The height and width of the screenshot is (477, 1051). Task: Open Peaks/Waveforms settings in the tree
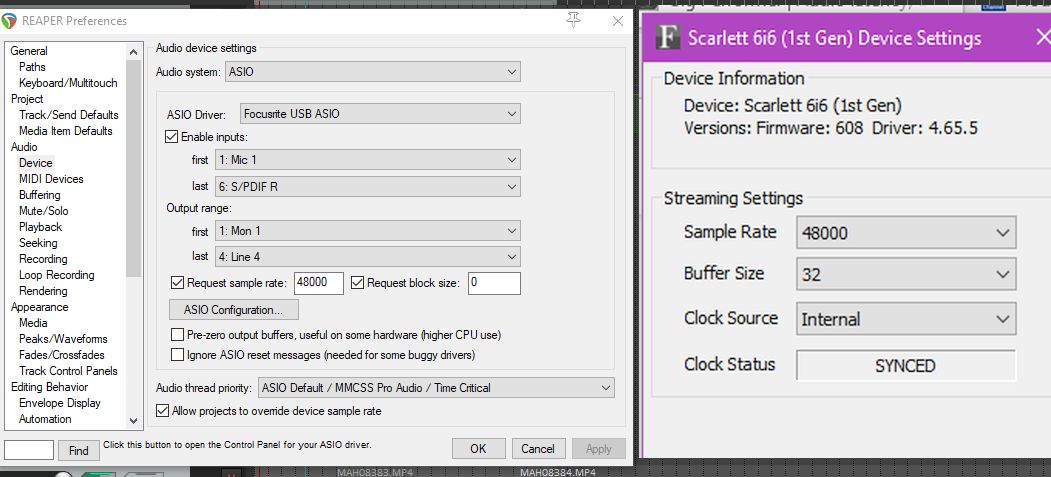63,339
